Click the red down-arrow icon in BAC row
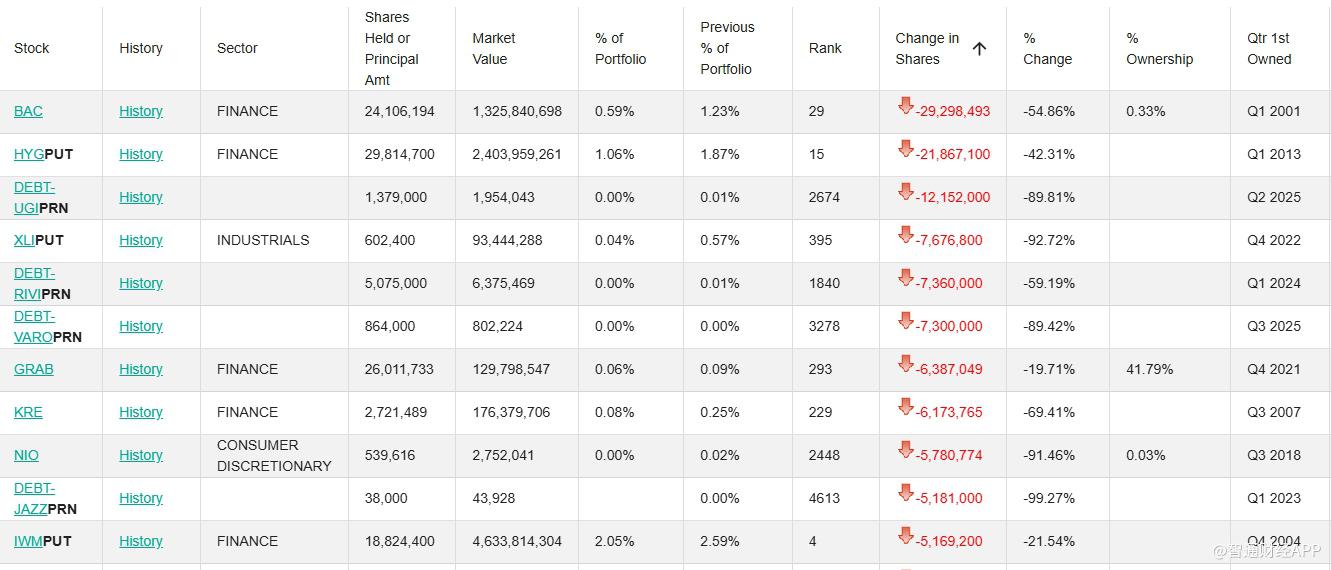The width and height of the screenshot is (1331, 570). [x=906, y=106]
